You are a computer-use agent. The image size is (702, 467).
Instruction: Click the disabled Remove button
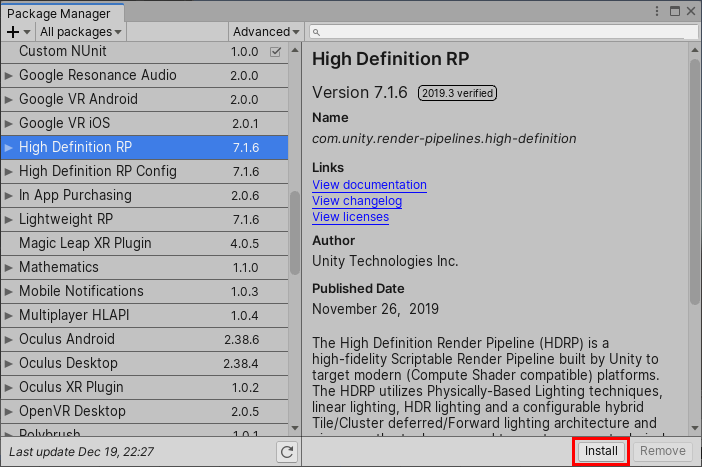pos(663,451)
